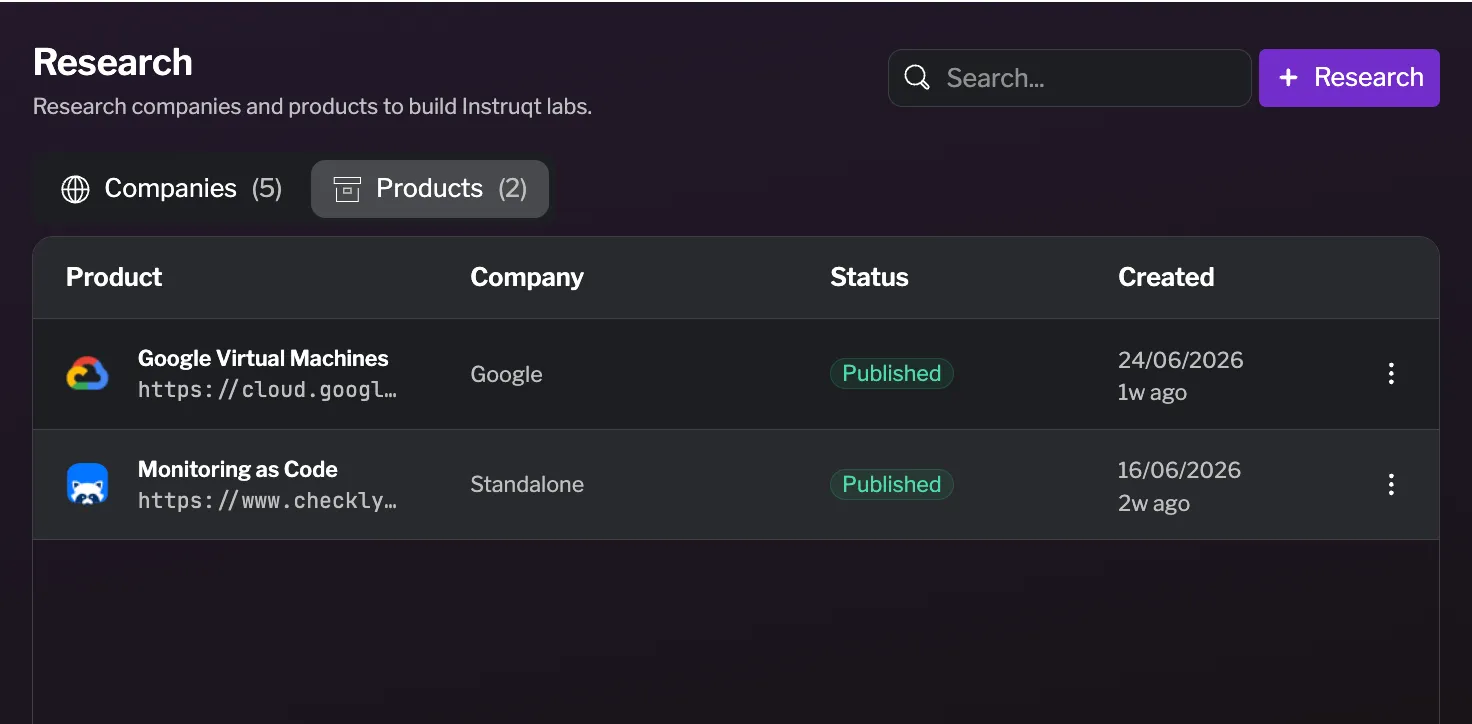The width and height of the screenshot is (1472, 724).
Task: Click the Created column header
Action: (x=1166, y=277)
